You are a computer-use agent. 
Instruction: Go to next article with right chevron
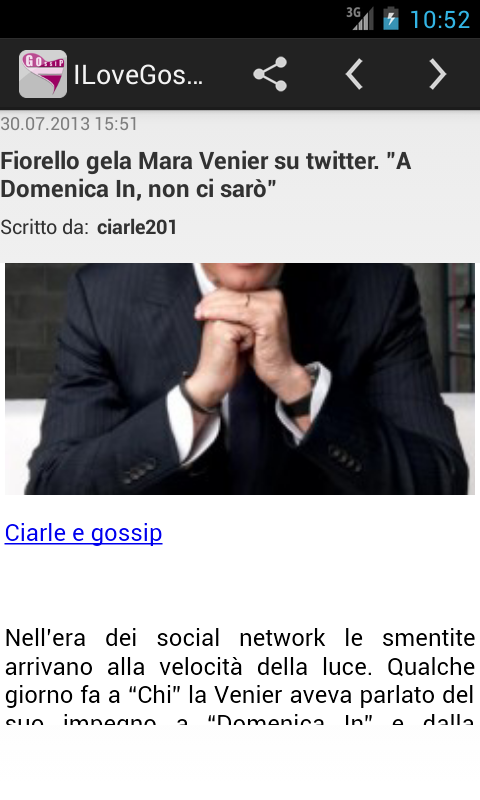[438, 74]
